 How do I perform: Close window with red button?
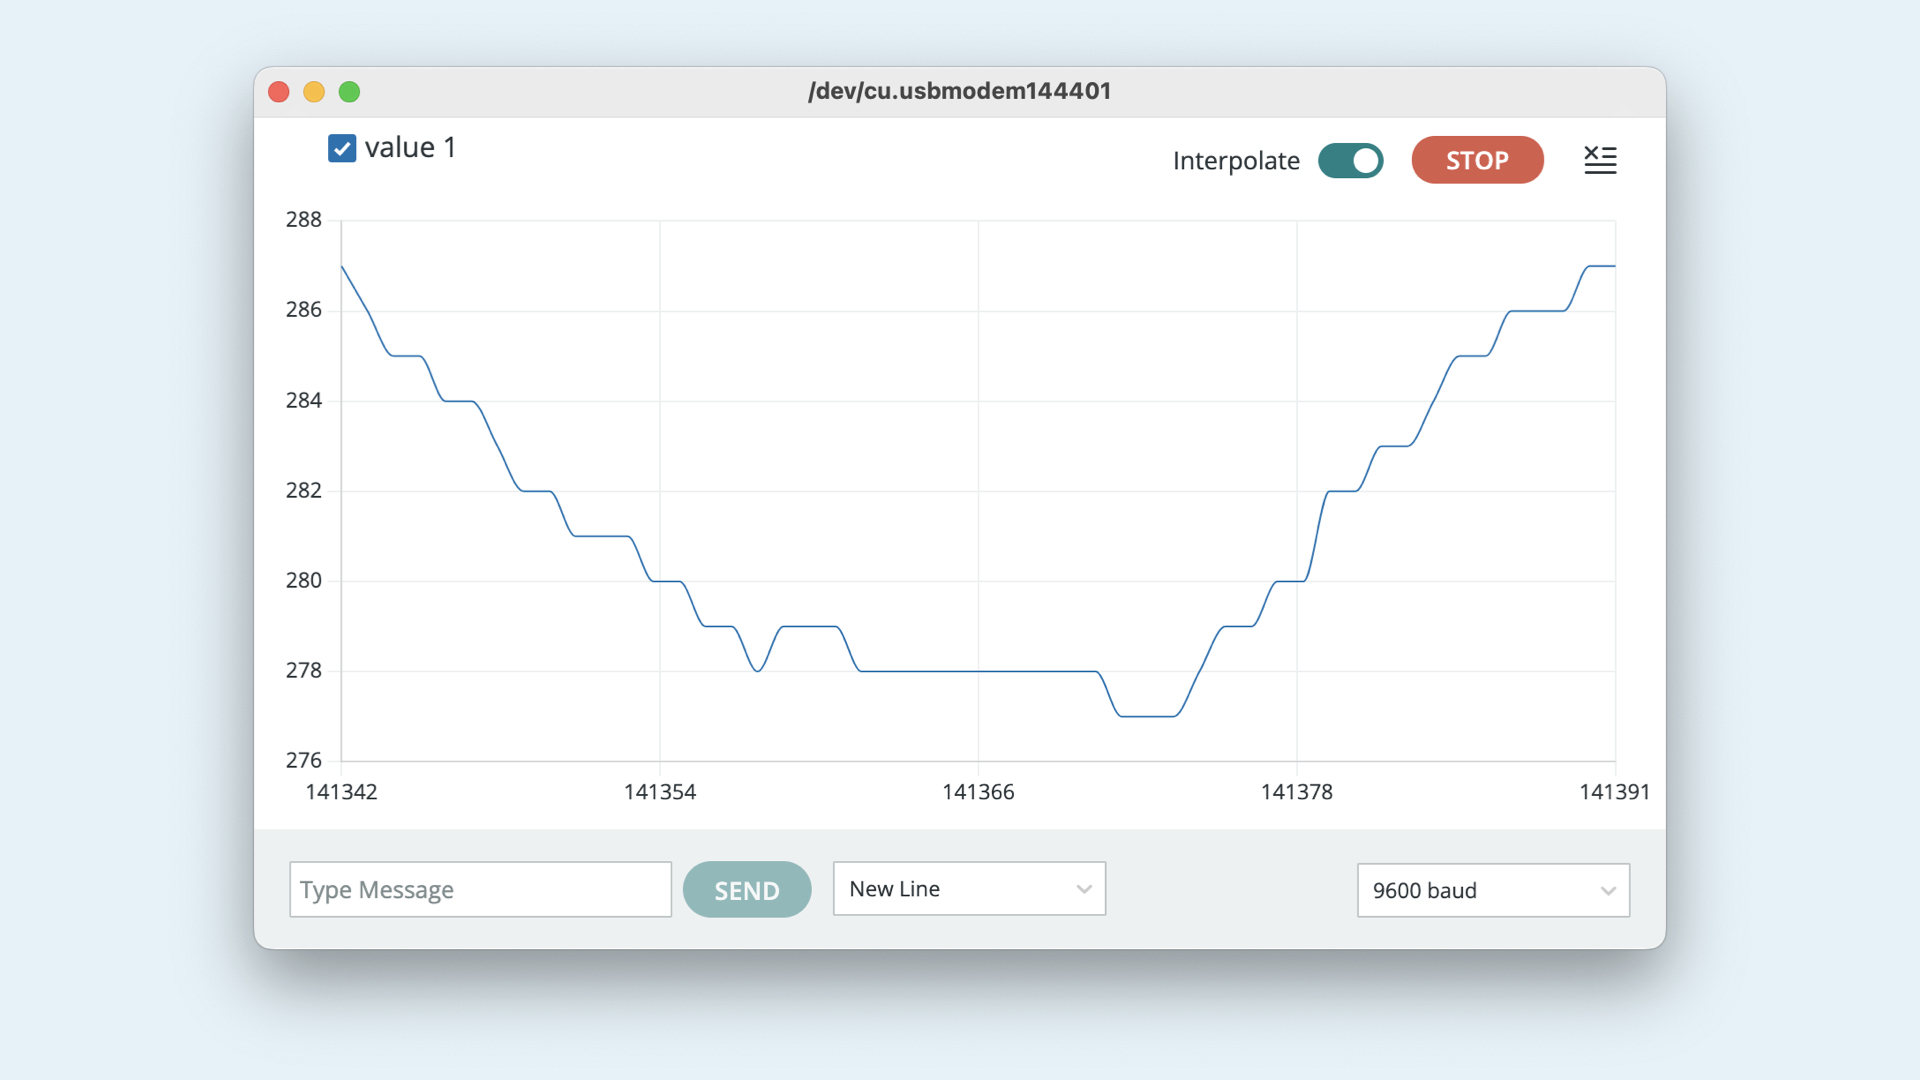(279, 92)
